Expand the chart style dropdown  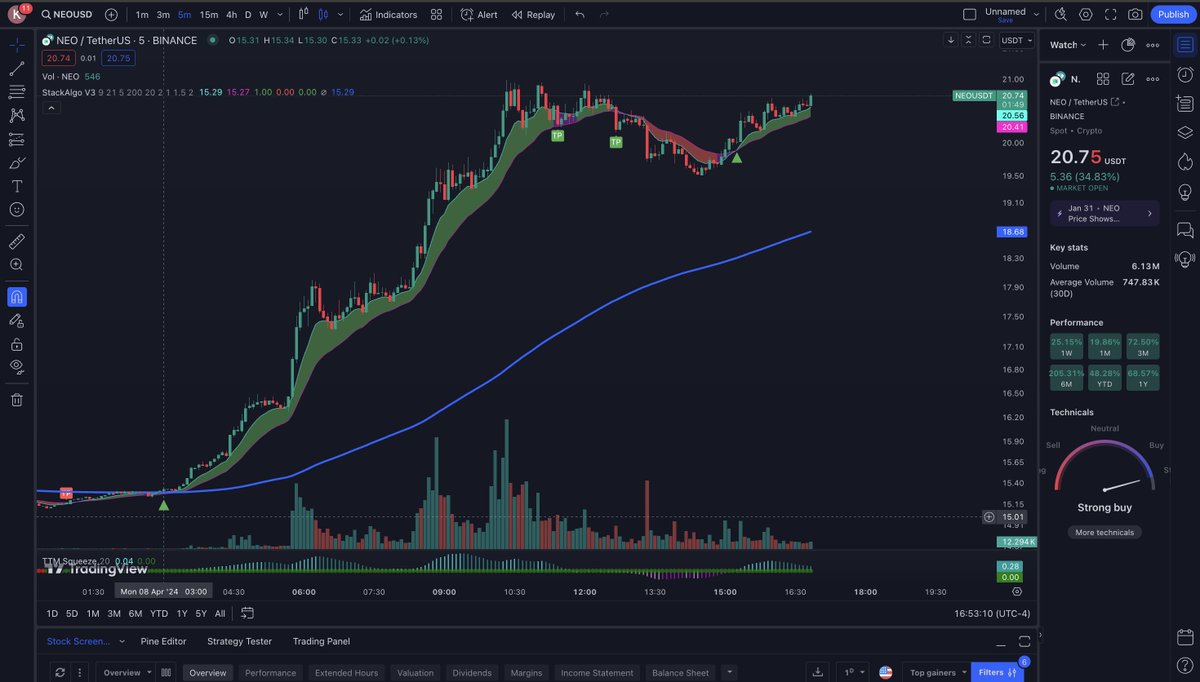[x=341, y=15]
